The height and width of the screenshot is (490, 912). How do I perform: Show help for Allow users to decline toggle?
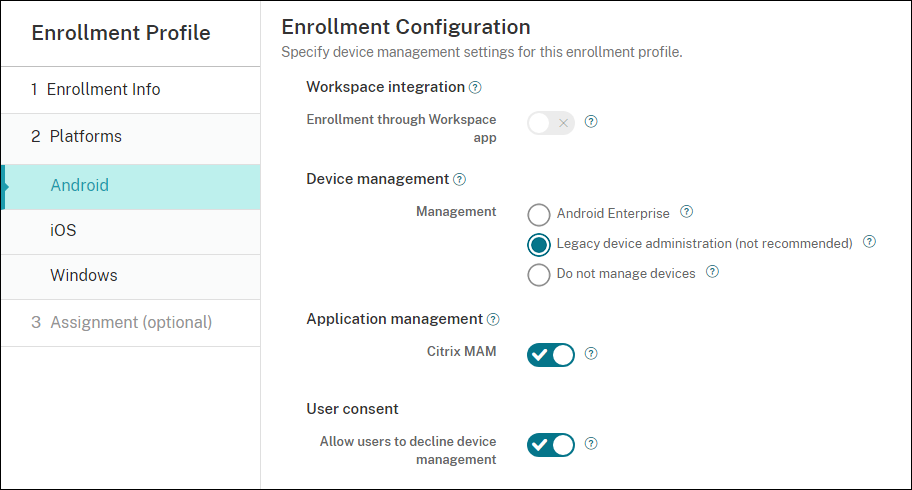click(x=591, y=443)
